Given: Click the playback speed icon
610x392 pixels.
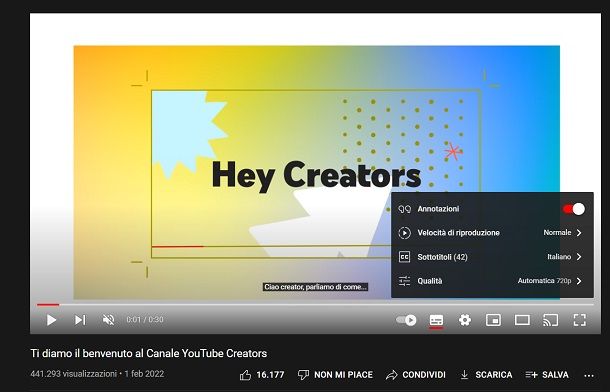Looking at the screenshot, I should 405,233.
